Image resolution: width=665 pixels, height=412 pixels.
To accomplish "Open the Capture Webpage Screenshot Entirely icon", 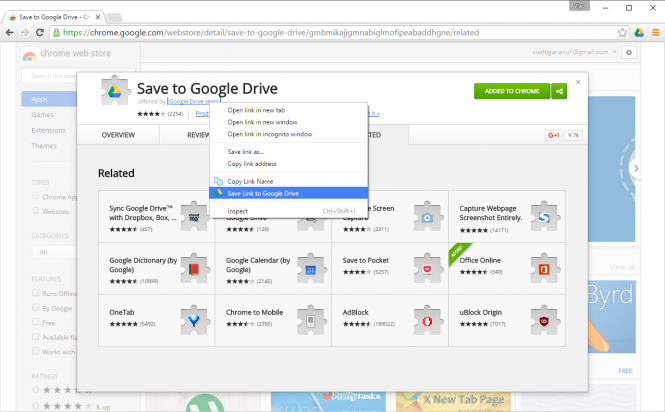I will [545, 217].
